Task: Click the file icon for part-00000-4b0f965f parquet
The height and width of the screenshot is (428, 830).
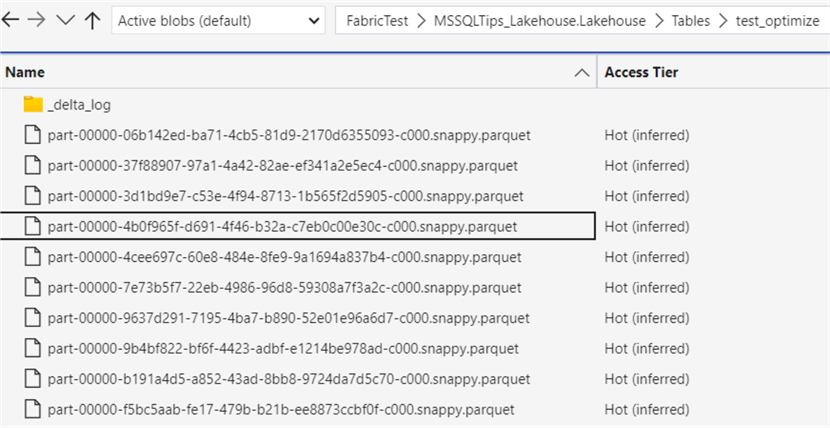Action: coord(33,227)
